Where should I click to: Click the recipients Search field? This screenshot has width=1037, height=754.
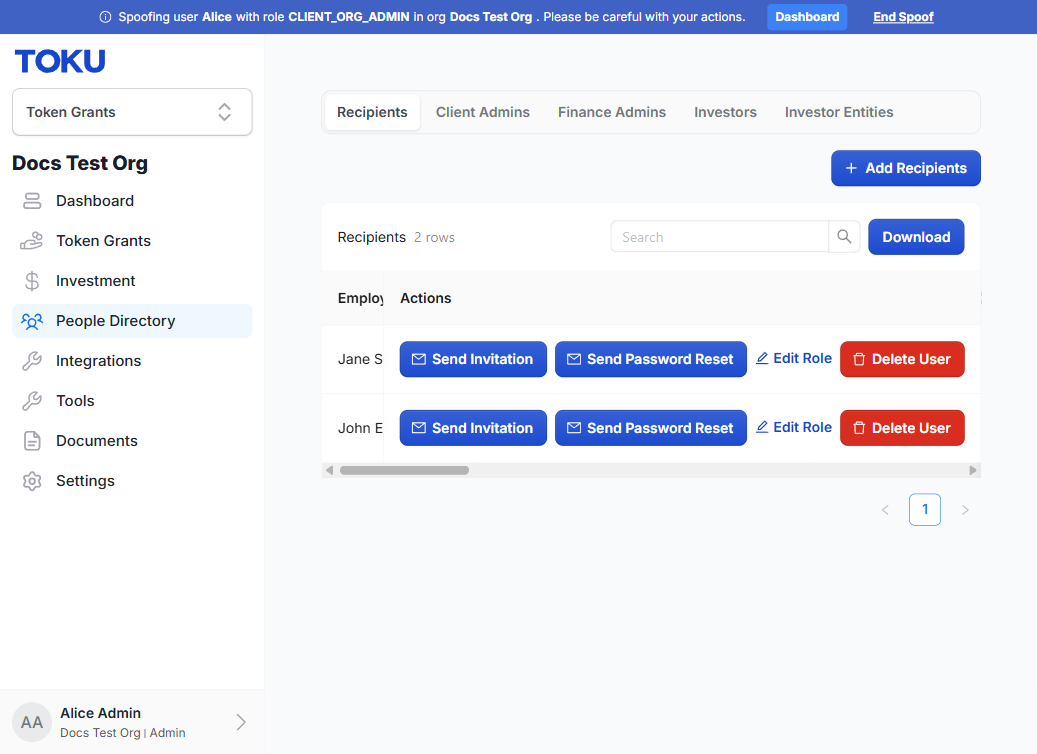pos(720,237)
